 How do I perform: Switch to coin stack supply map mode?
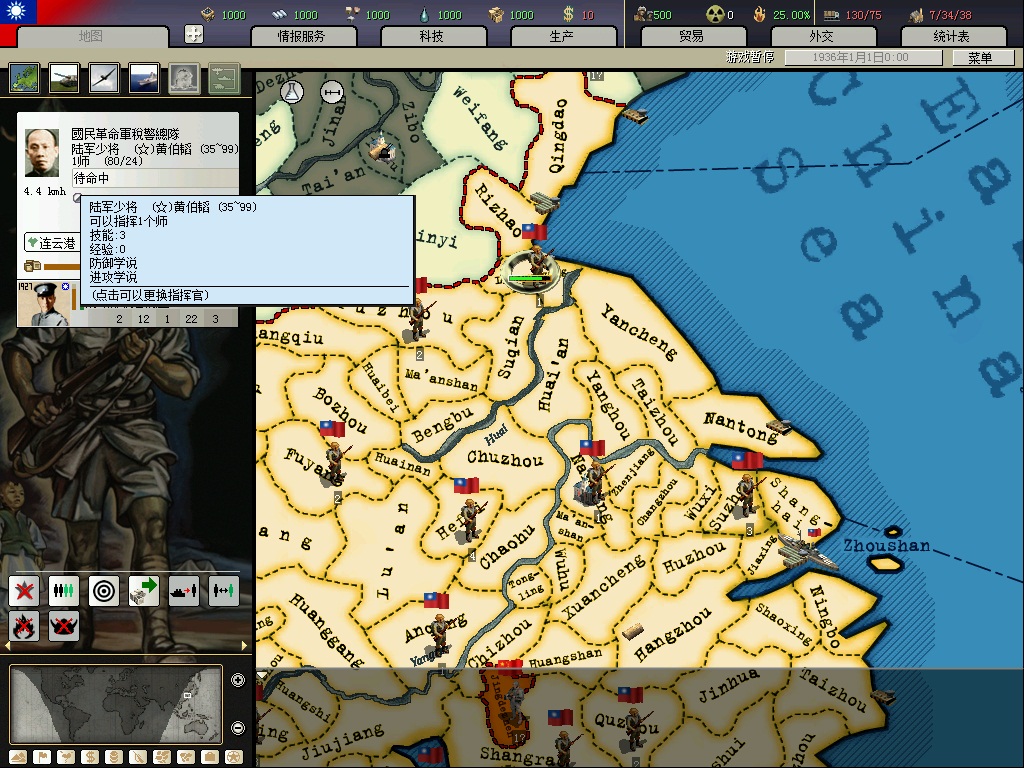click(x=114, y=758)
